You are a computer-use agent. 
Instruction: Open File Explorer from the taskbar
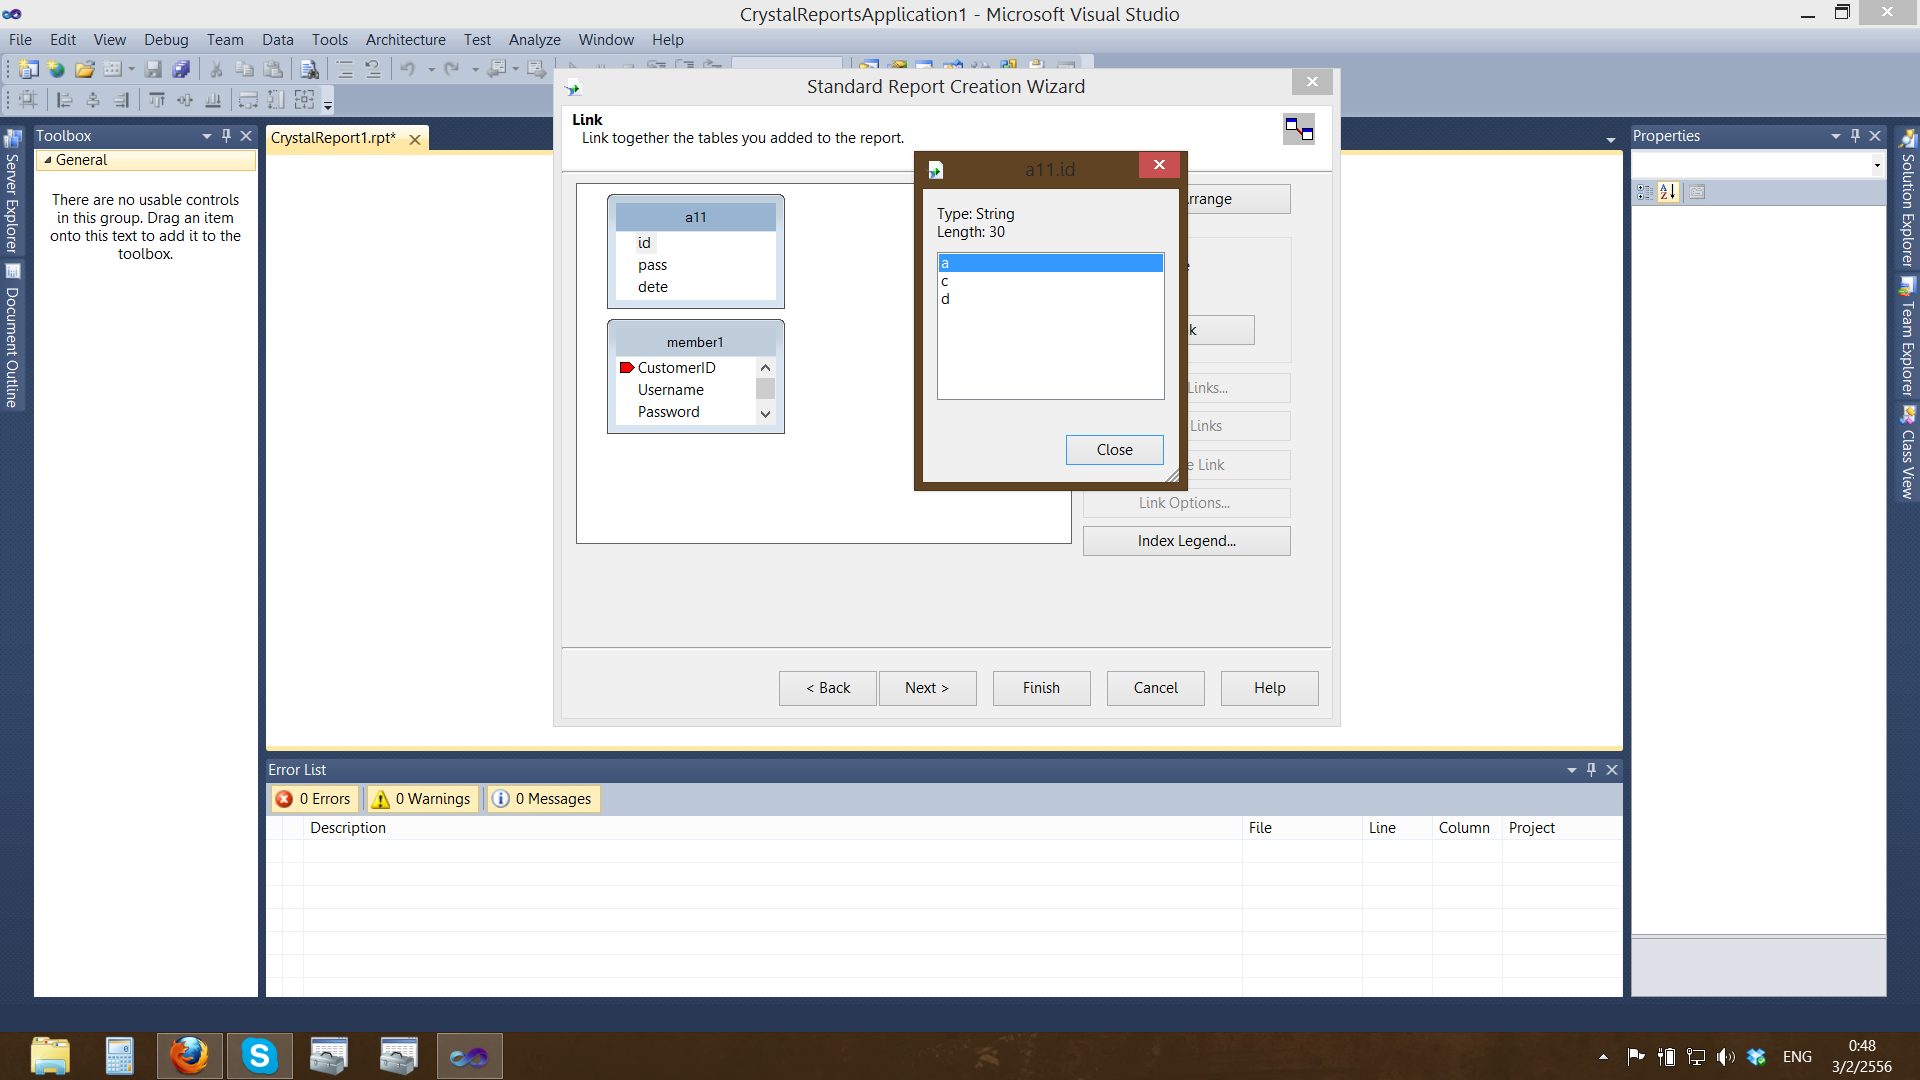click(50, 1056)
